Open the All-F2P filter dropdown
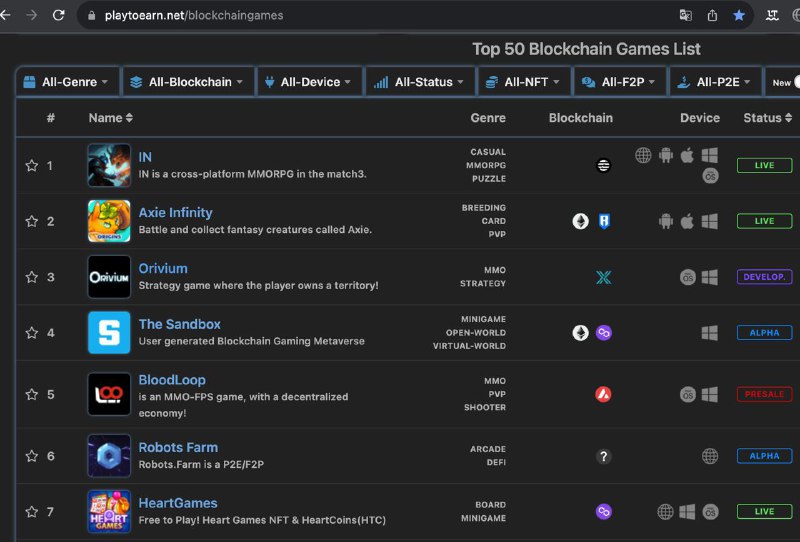This screenshot has width=800, height=542. pos(620,82)
